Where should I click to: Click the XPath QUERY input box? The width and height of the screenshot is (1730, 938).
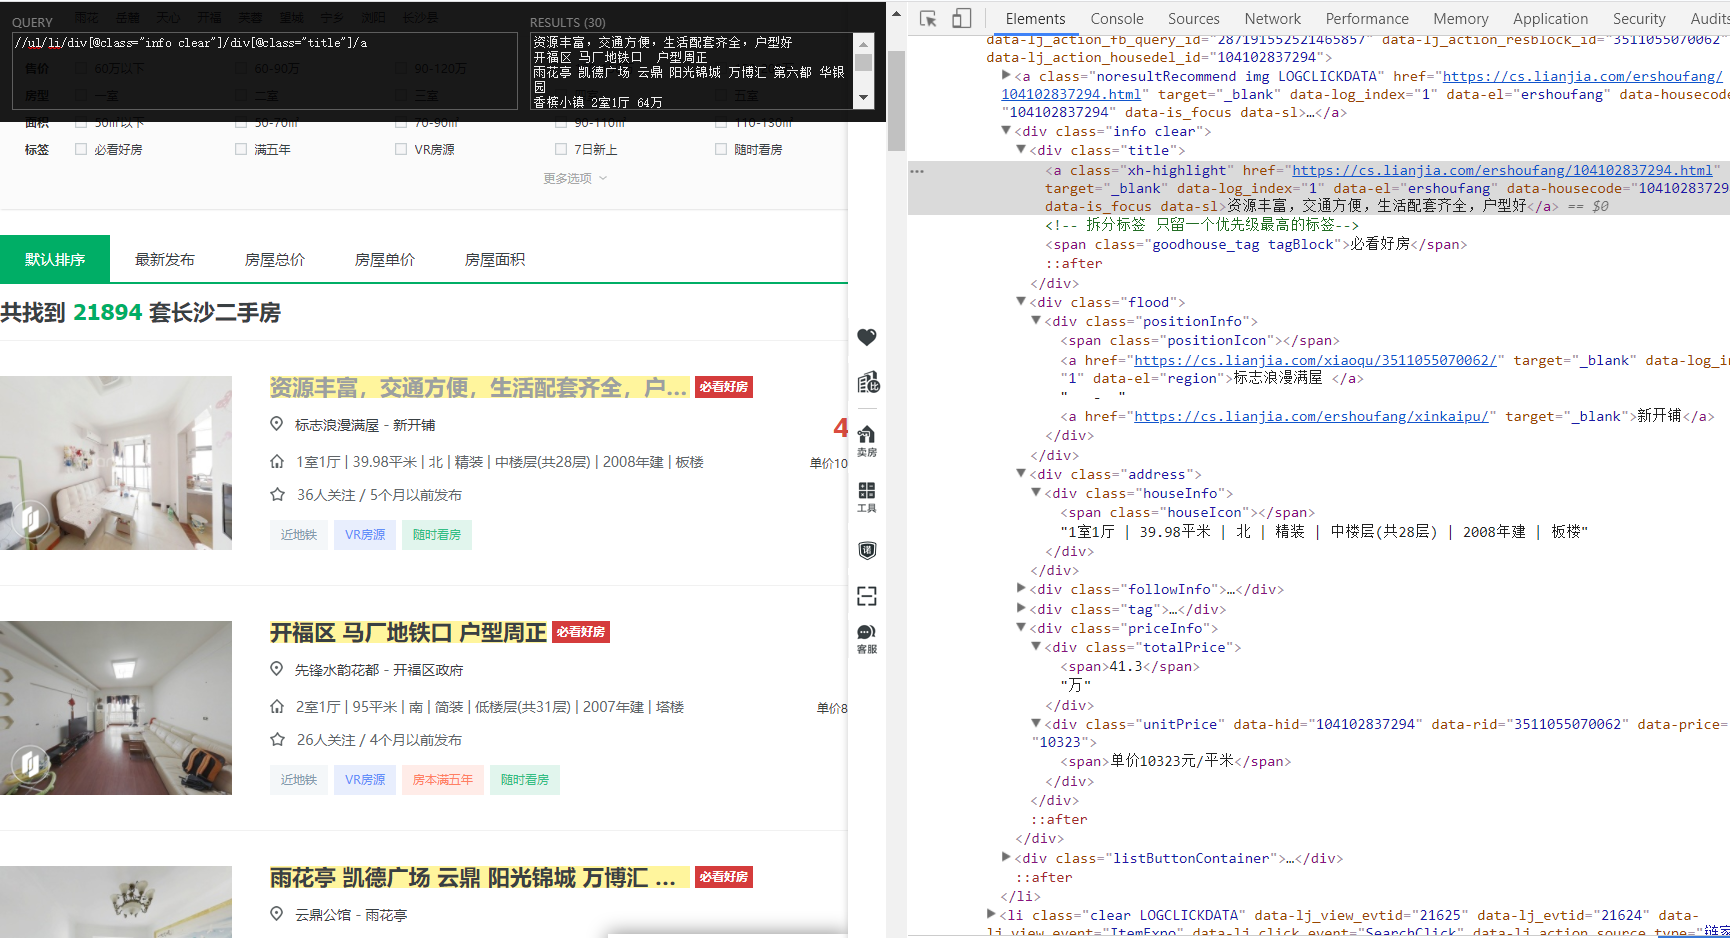[x=265, y=70]
